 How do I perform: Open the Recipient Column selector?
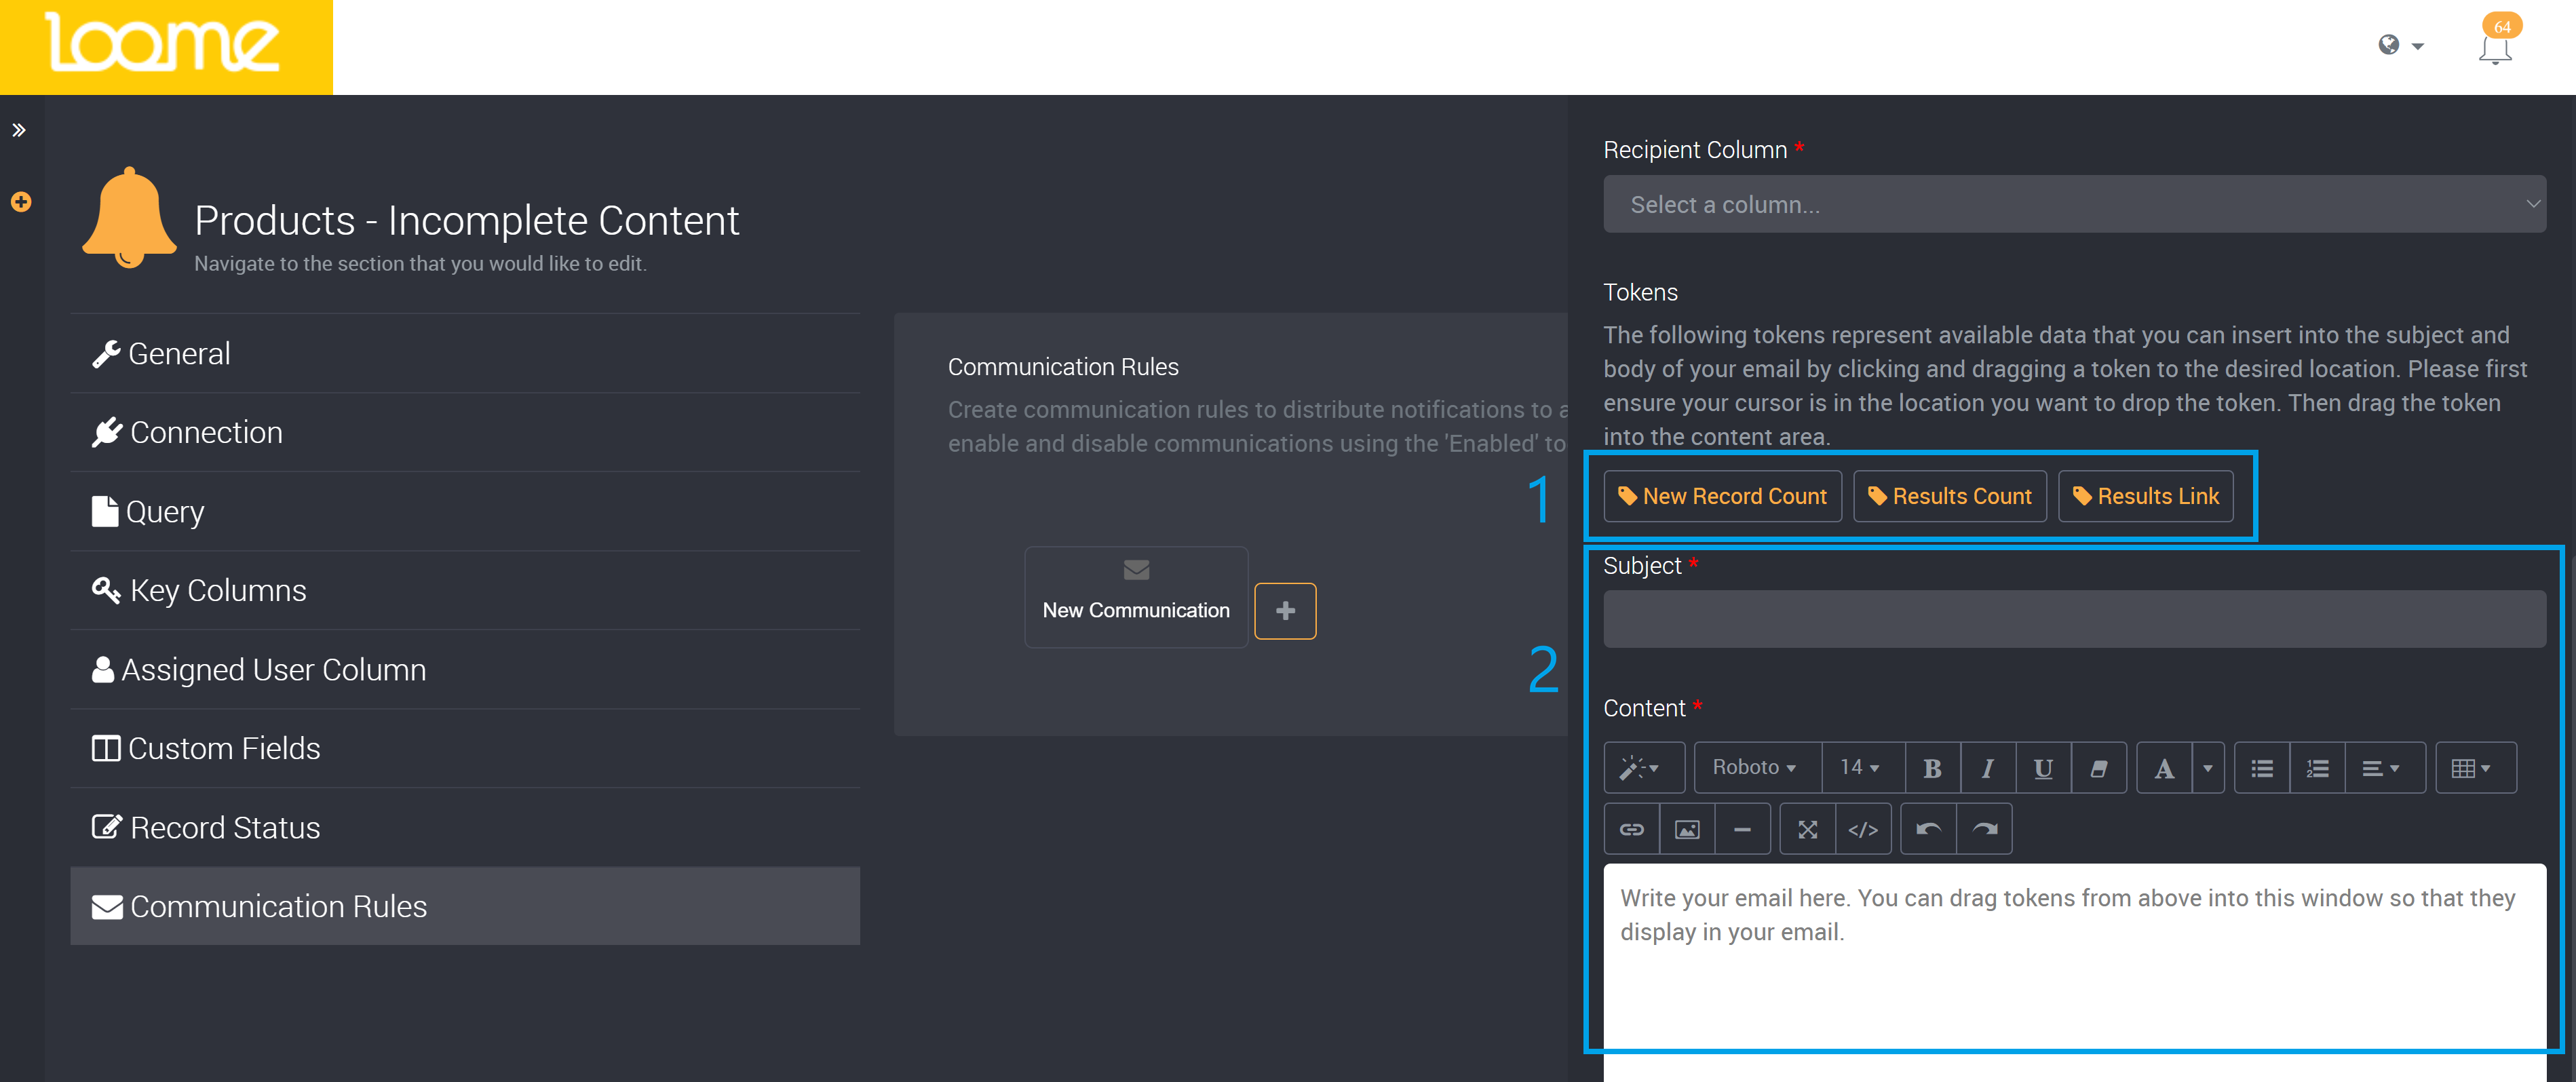coord(2075,203)
